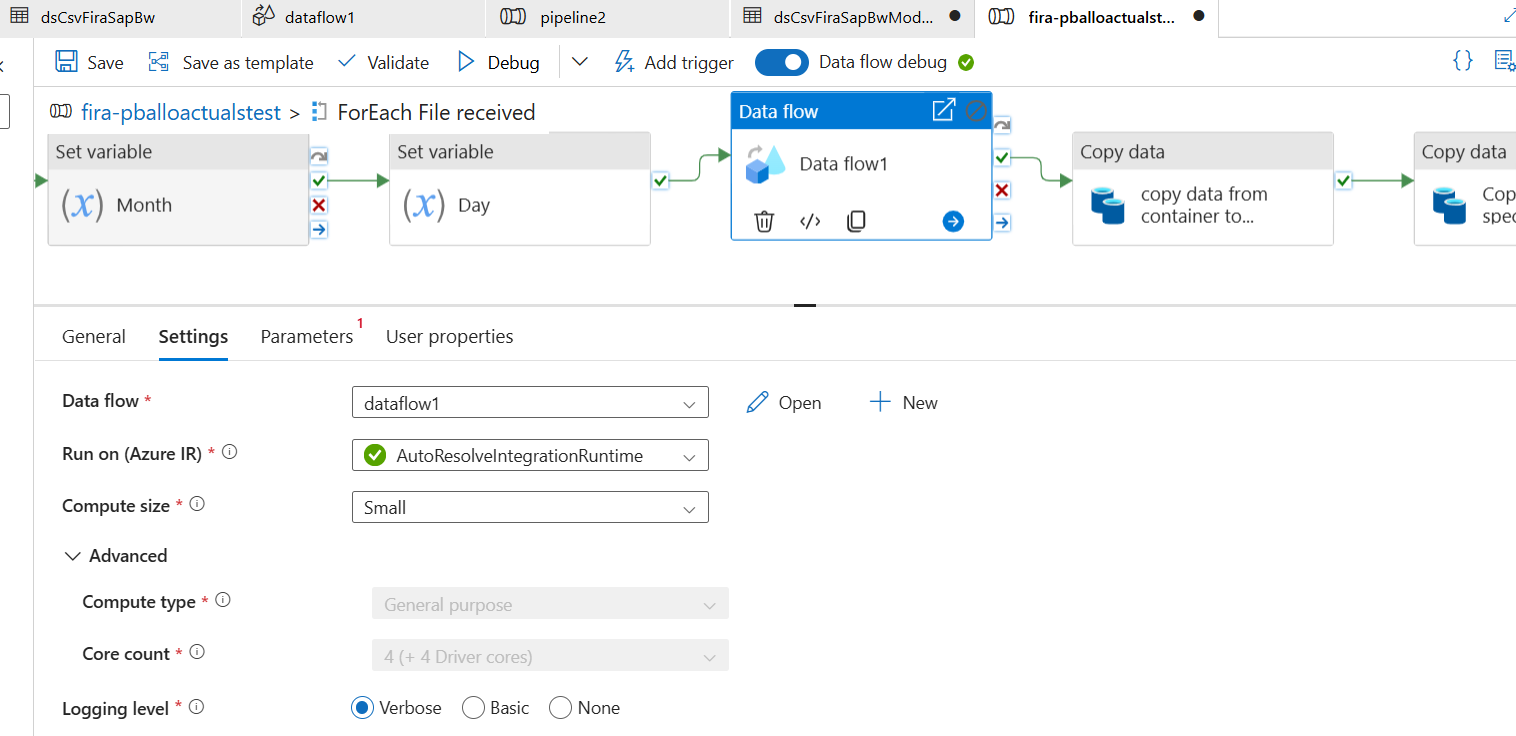Start Debug with the play icon

coord(466,62)
